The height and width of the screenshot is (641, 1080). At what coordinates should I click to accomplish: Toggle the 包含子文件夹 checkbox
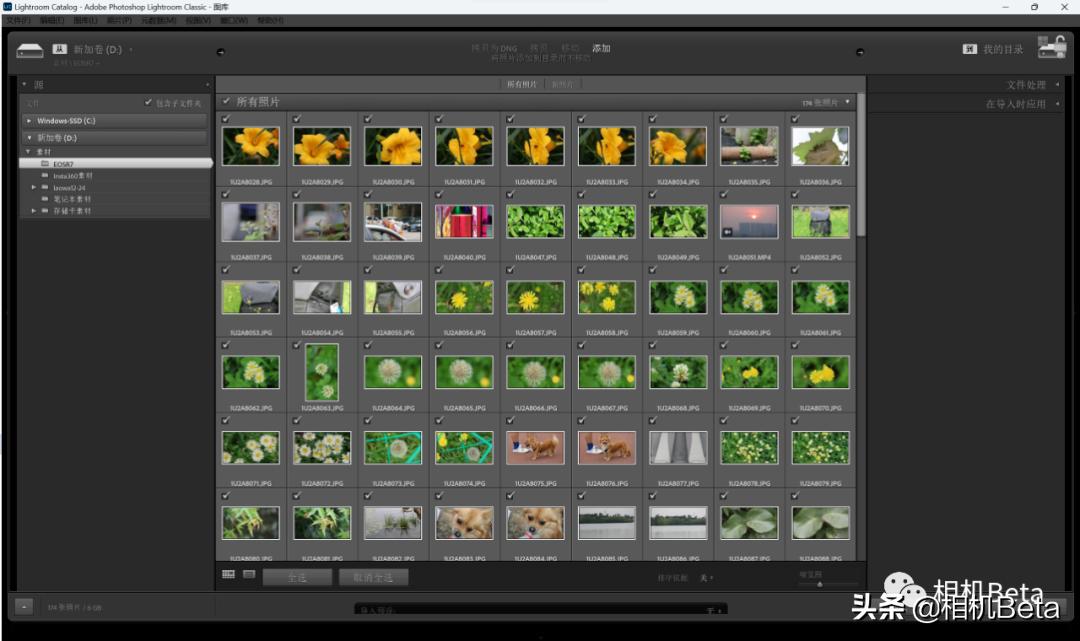point(149,102)
